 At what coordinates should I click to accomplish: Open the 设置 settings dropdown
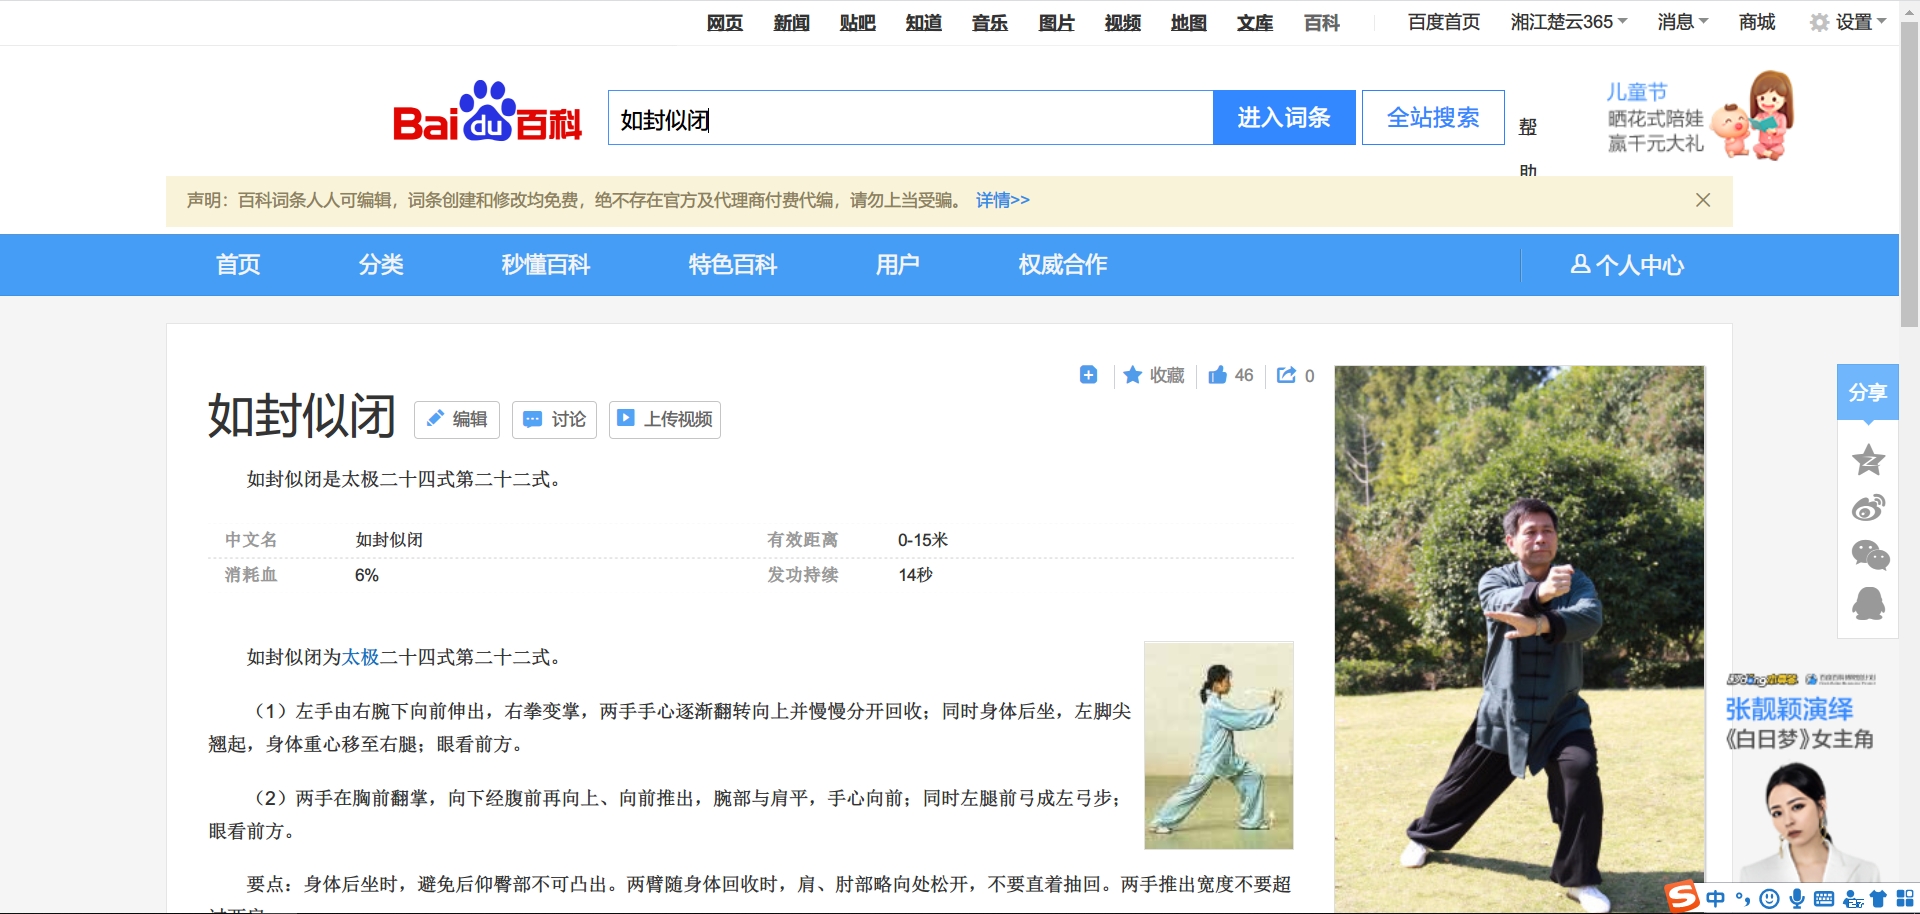click(x=1848, y=22)
